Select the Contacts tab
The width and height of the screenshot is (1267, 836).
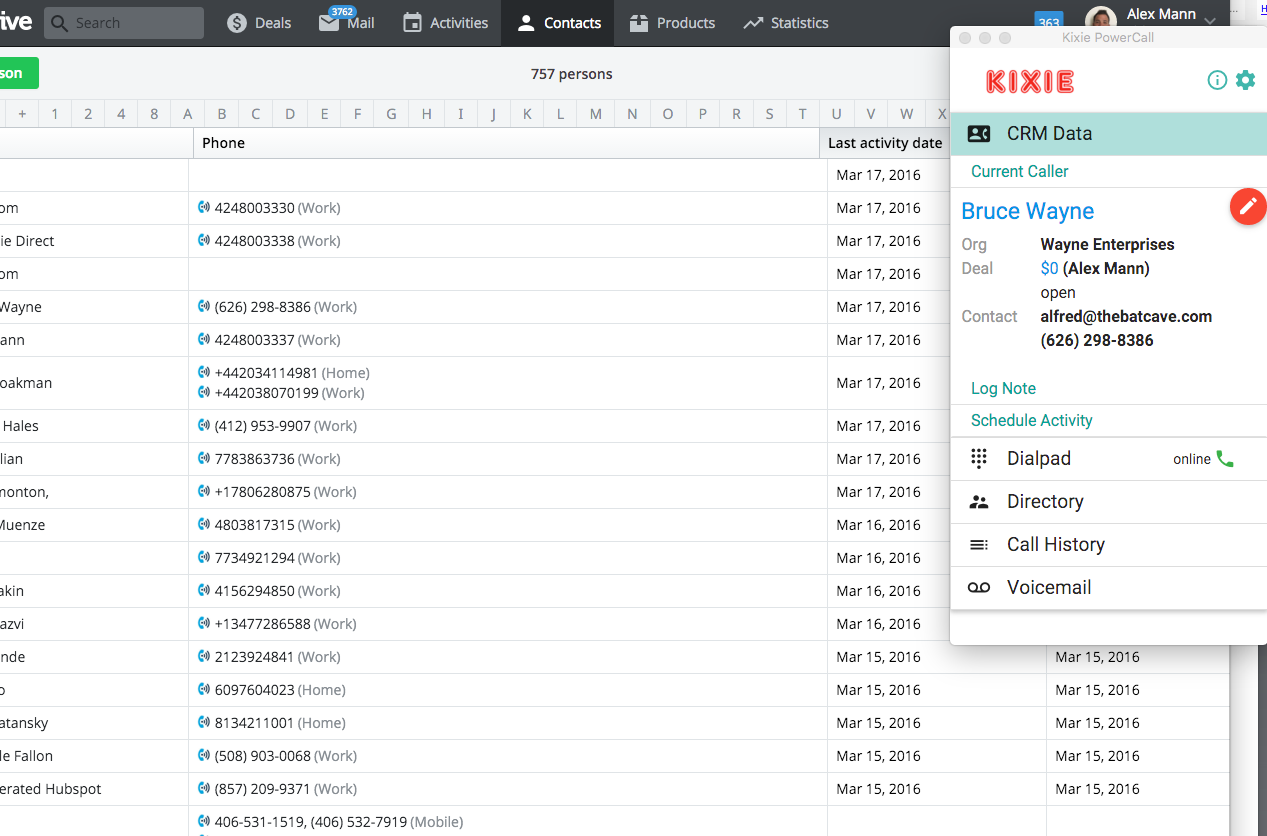click(x=558, y=23)
